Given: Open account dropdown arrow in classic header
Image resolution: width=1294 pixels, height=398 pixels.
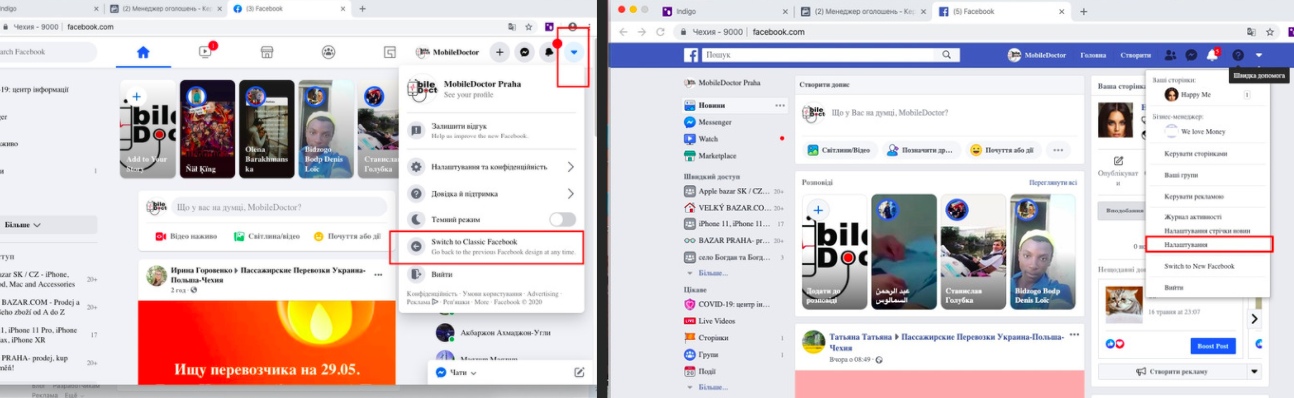Looking at the screenshot, I should (1259, 55).
